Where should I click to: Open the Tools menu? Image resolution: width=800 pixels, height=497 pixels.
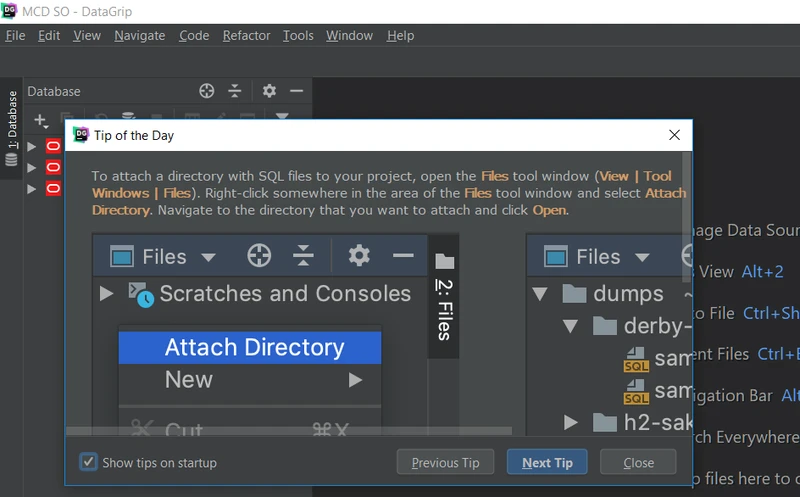[x=298, y=36]
